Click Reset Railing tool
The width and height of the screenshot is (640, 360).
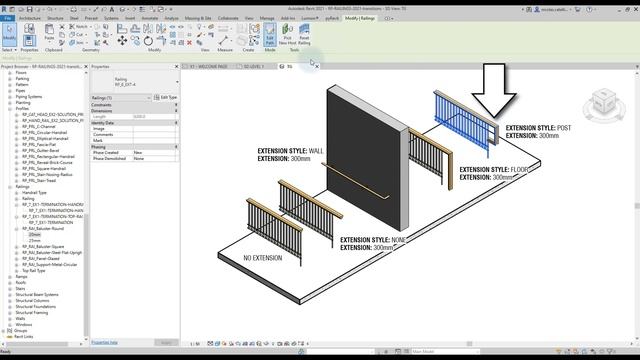pyautogui.click(x=304, y=34)
